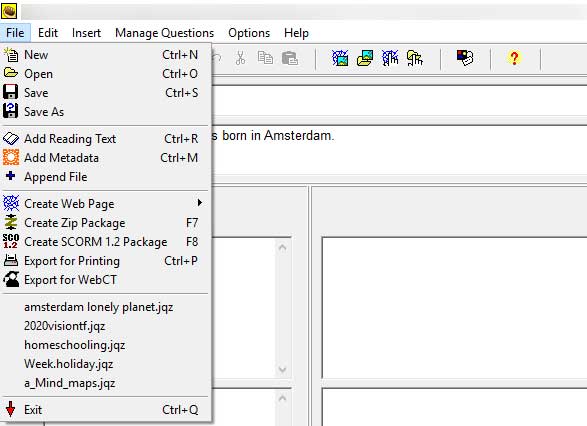The image size is (587, 426).
Task: Click the upper scroll up arrow
Action: click(x=283, y=247)
